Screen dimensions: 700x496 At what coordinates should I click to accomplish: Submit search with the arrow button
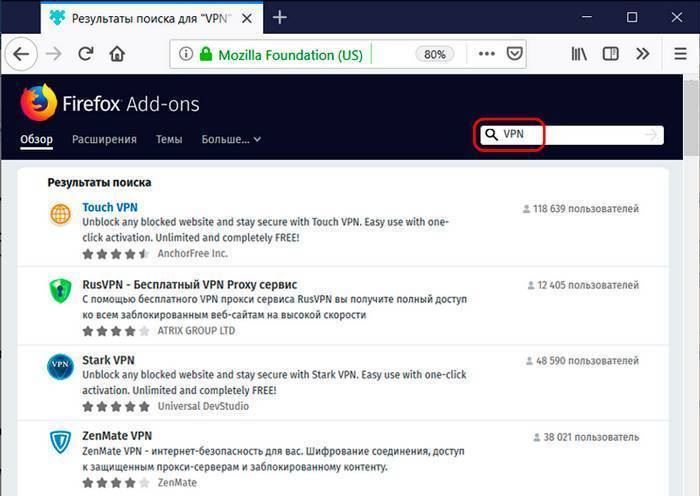pyautogui.click(x=651, y=135)
